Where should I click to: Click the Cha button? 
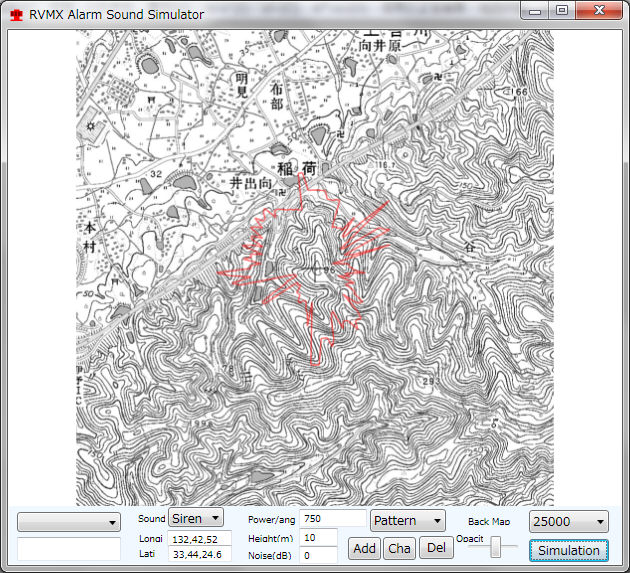pyautogui.click(x=399, y=548)
